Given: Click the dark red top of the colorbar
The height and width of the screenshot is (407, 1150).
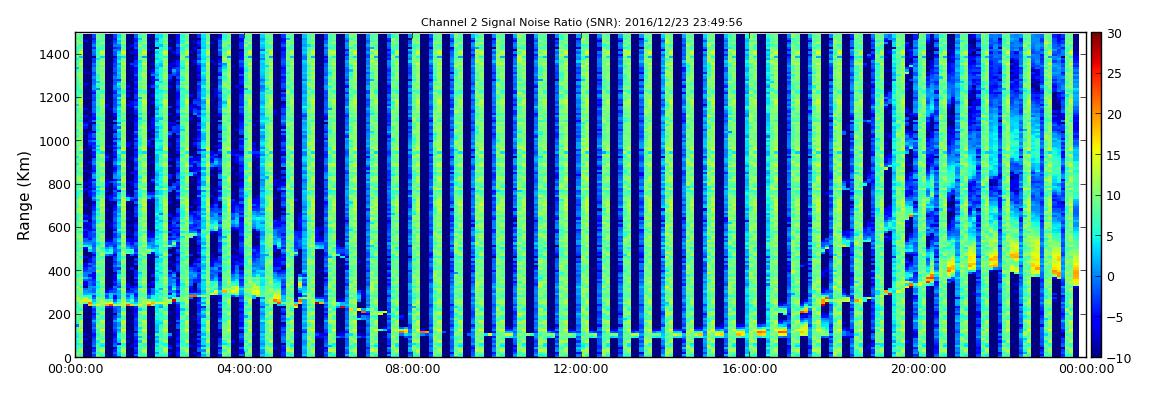Looking at the screenshot, I should pos(1096,38).
